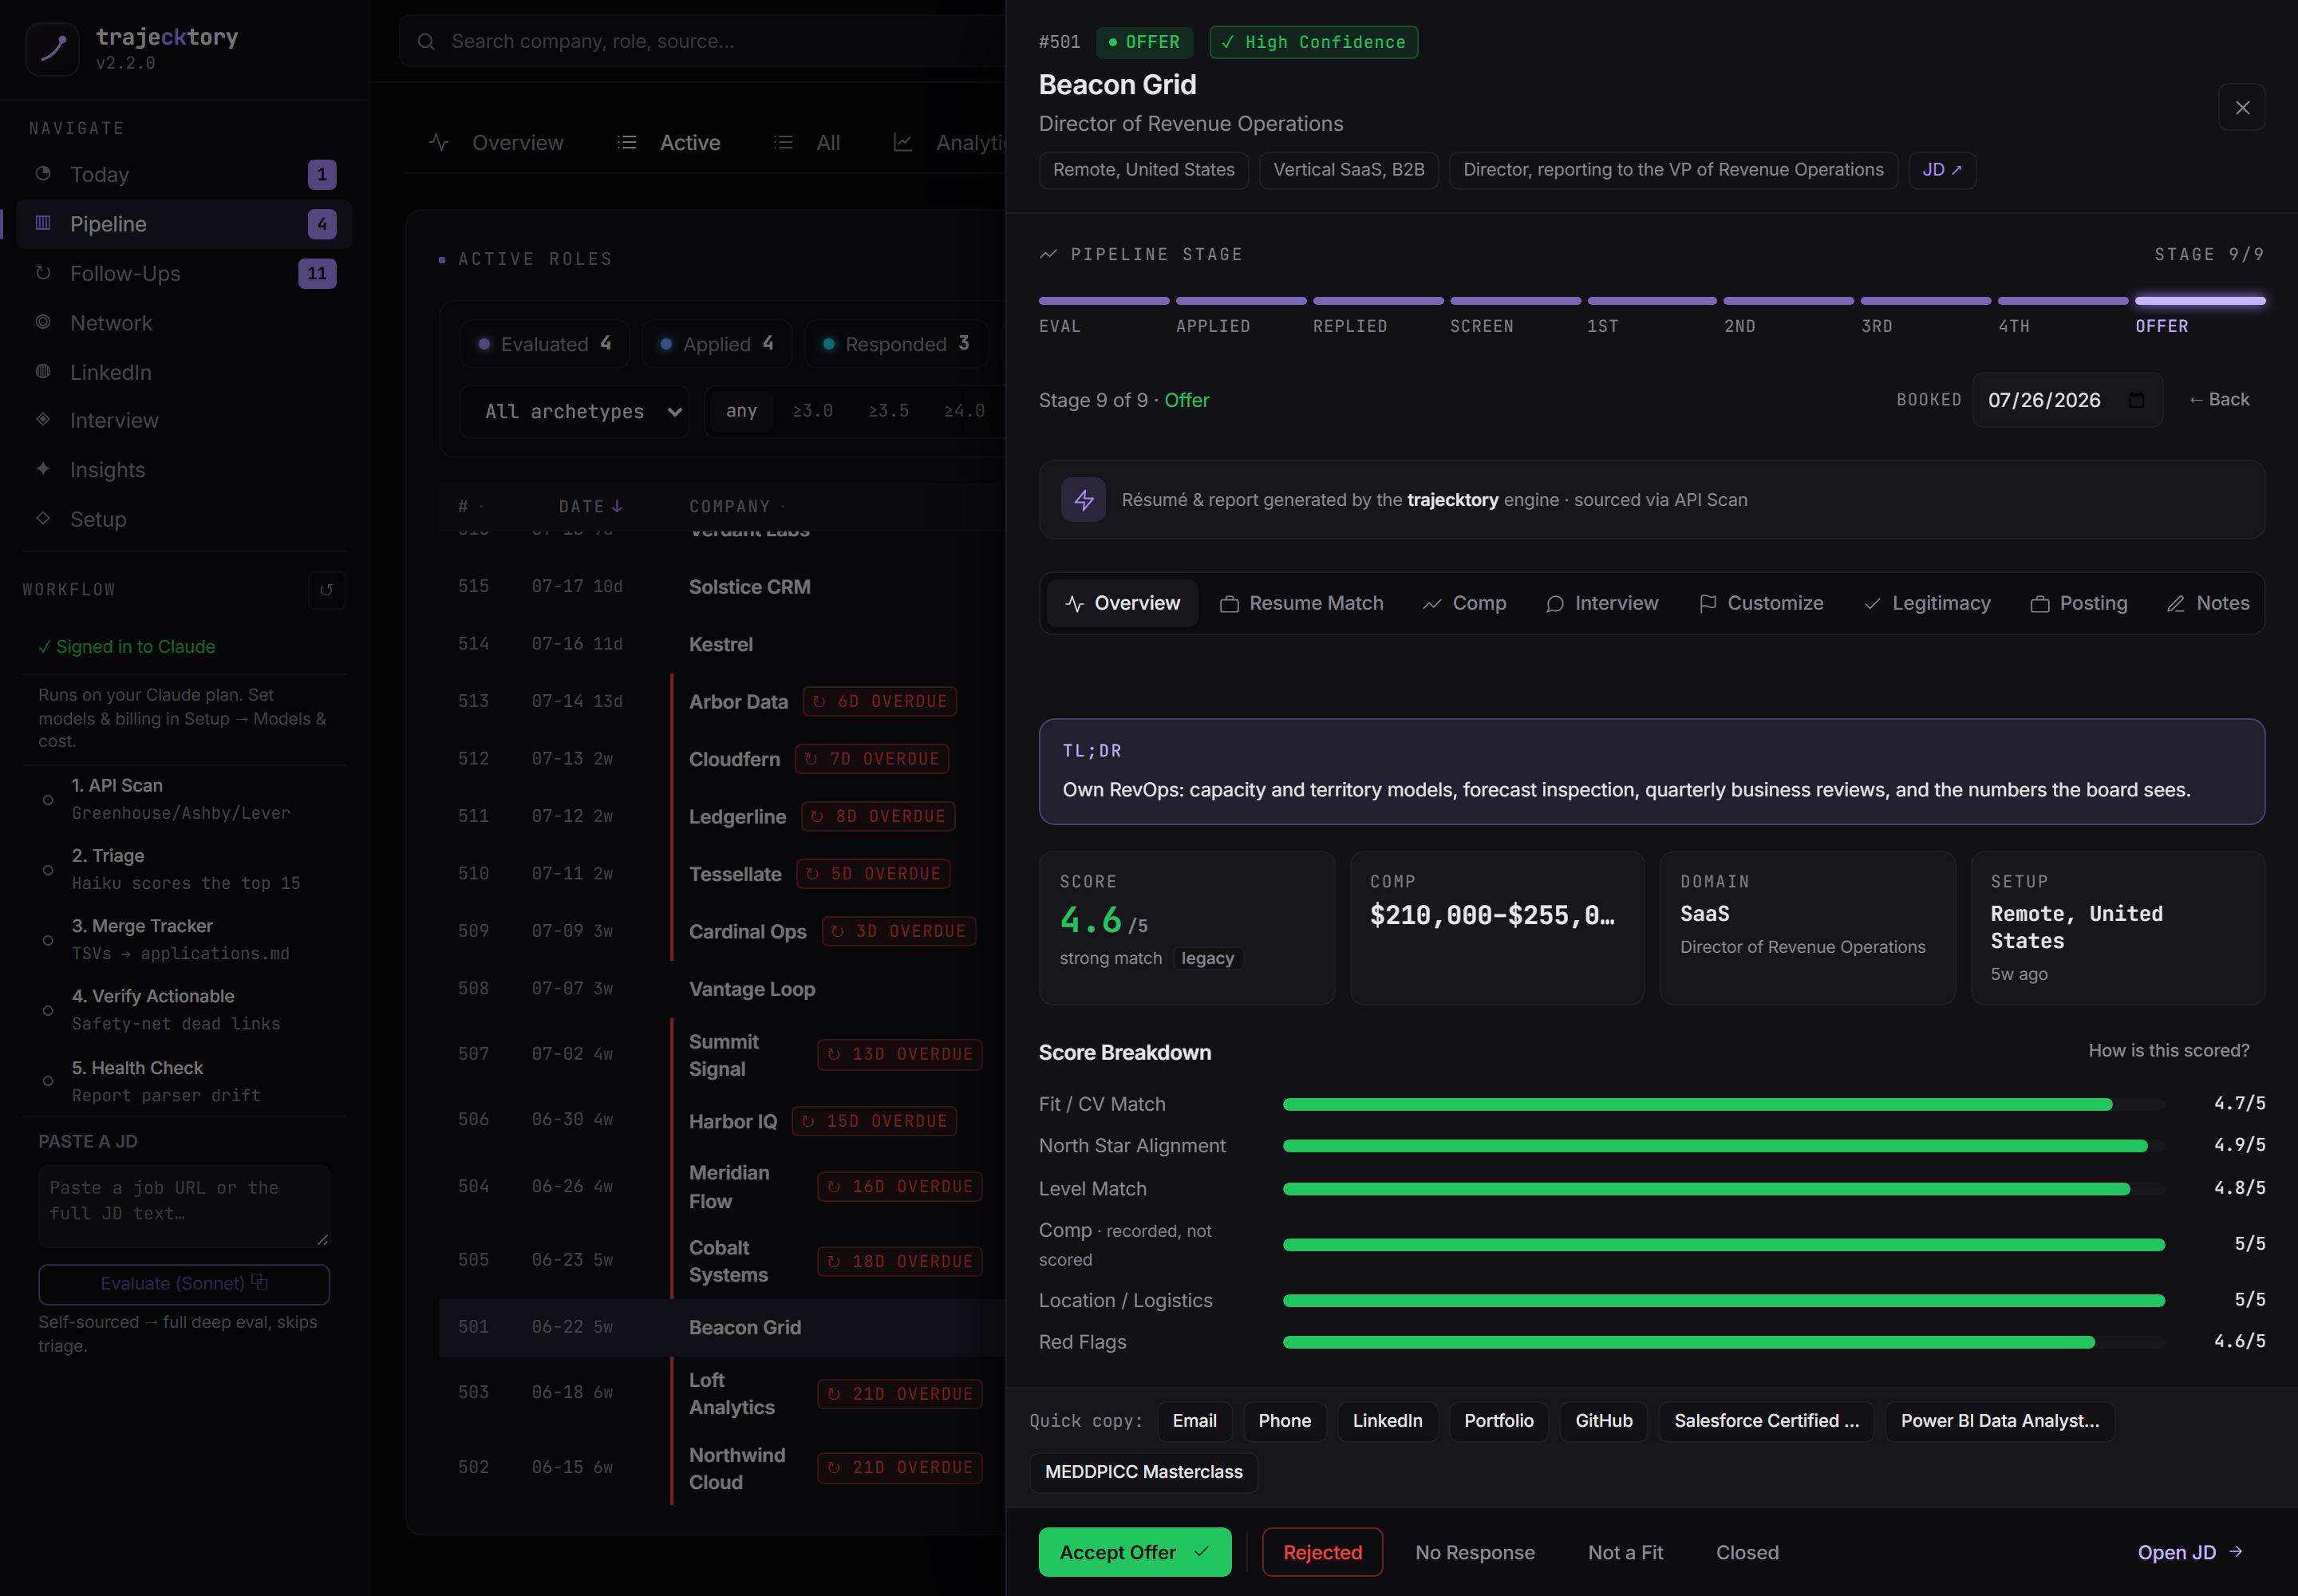Click the Harbor IQ 15D overdue badge

coord(874,1121)
